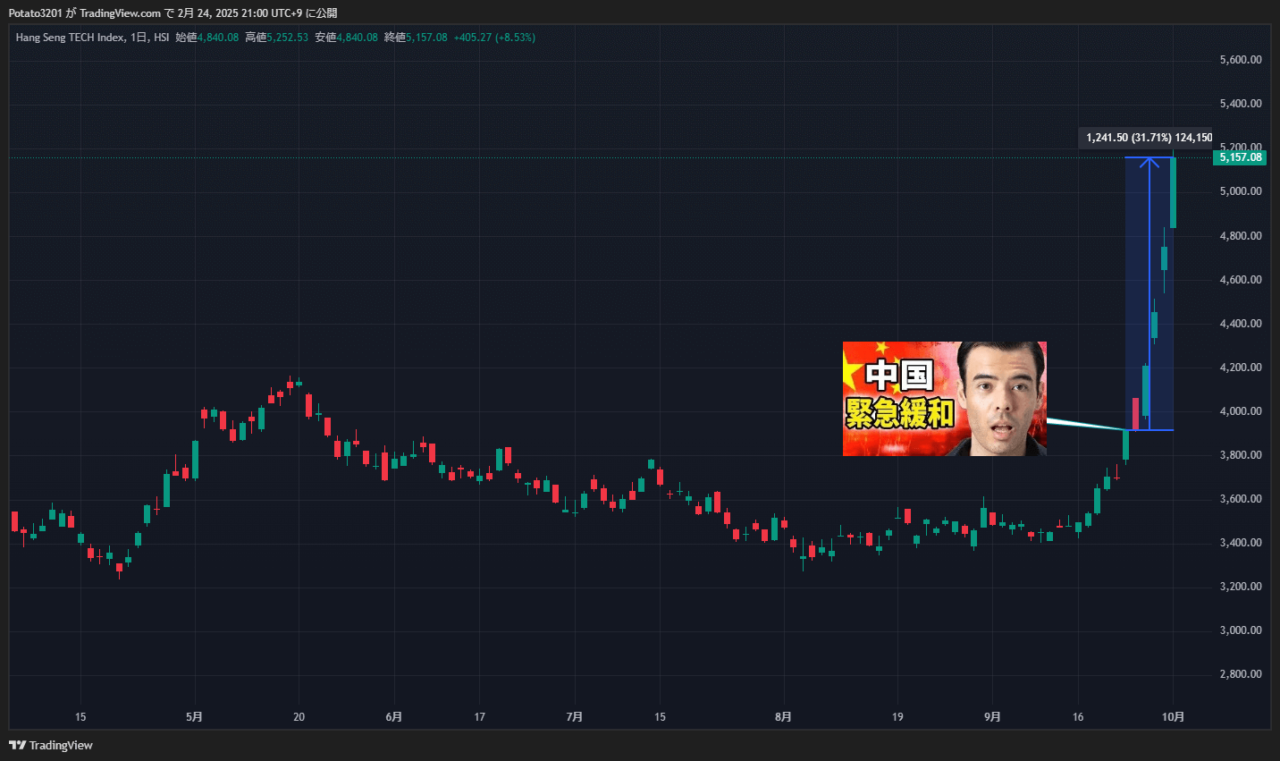Click the HSI exchange label
Image resolution: width=1280 pixels, height=761 pixels.
(x=161, y=37)
